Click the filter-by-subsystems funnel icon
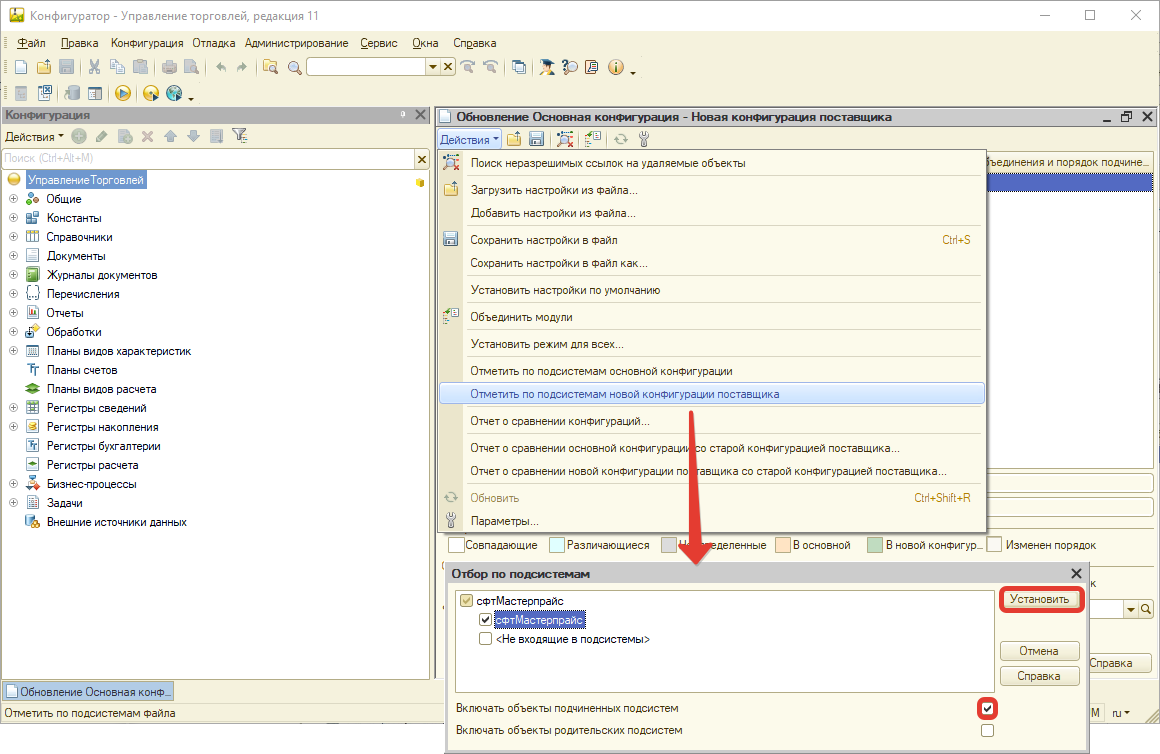 tap(239, 136)
